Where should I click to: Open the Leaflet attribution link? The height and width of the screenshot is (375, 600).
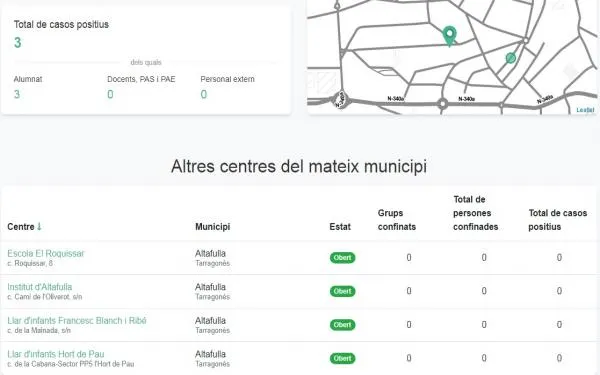[x=585, y=110]
